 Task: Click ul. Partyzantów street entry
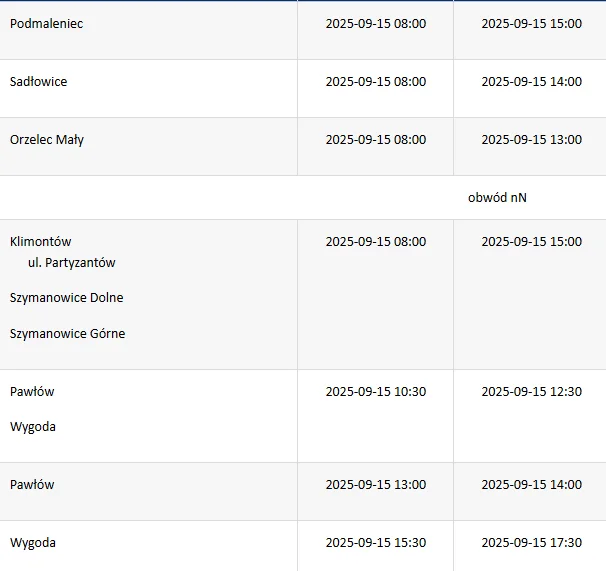coord(71,263)
